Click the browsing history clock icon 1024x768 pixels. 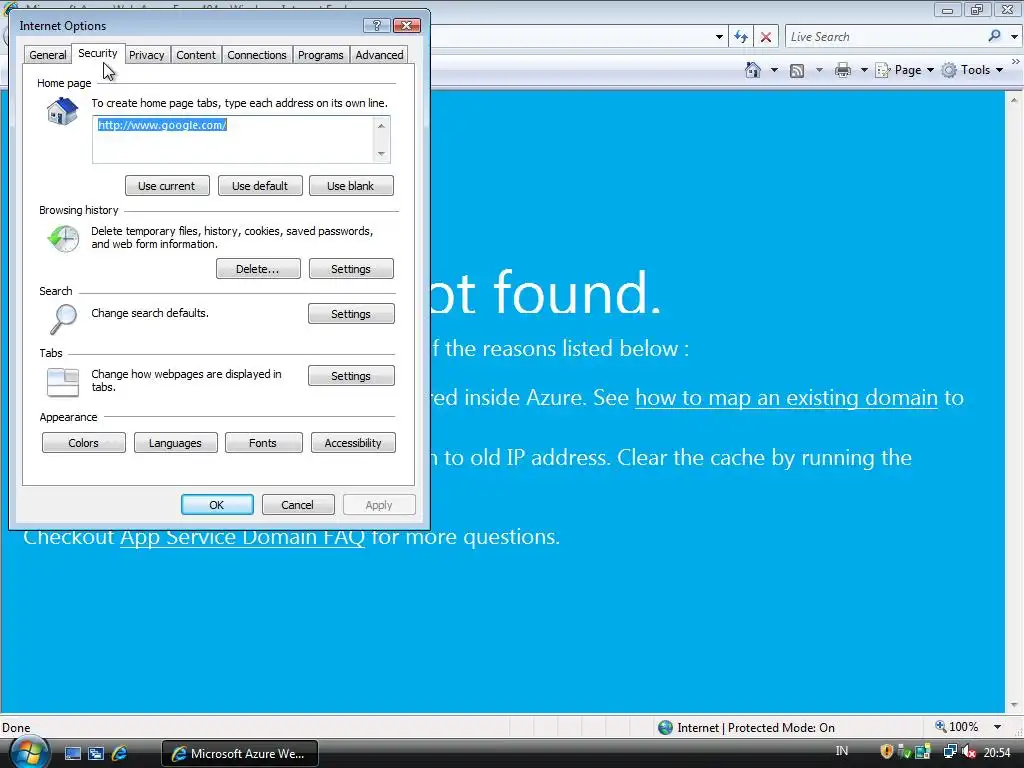63,238
